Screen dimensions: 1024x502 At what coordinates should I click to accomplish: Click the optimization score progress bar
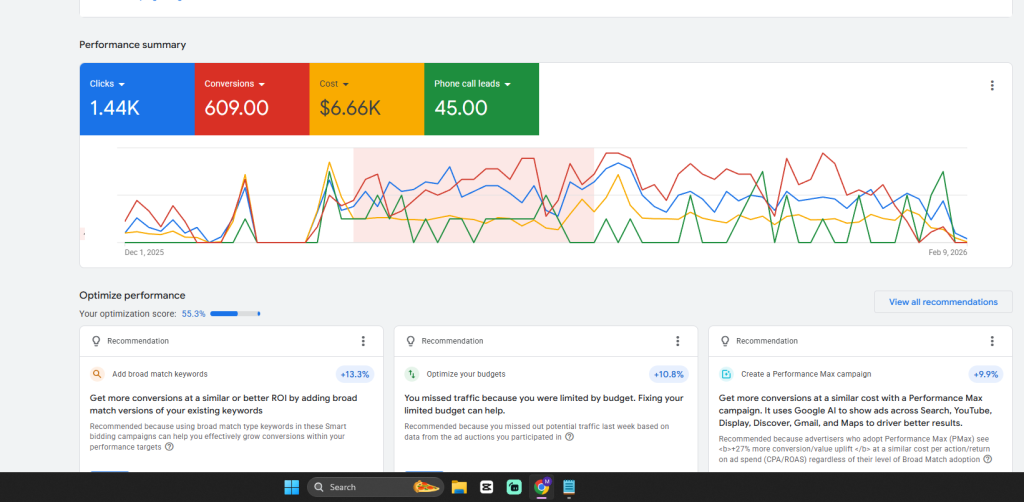[x=235, y=314]
